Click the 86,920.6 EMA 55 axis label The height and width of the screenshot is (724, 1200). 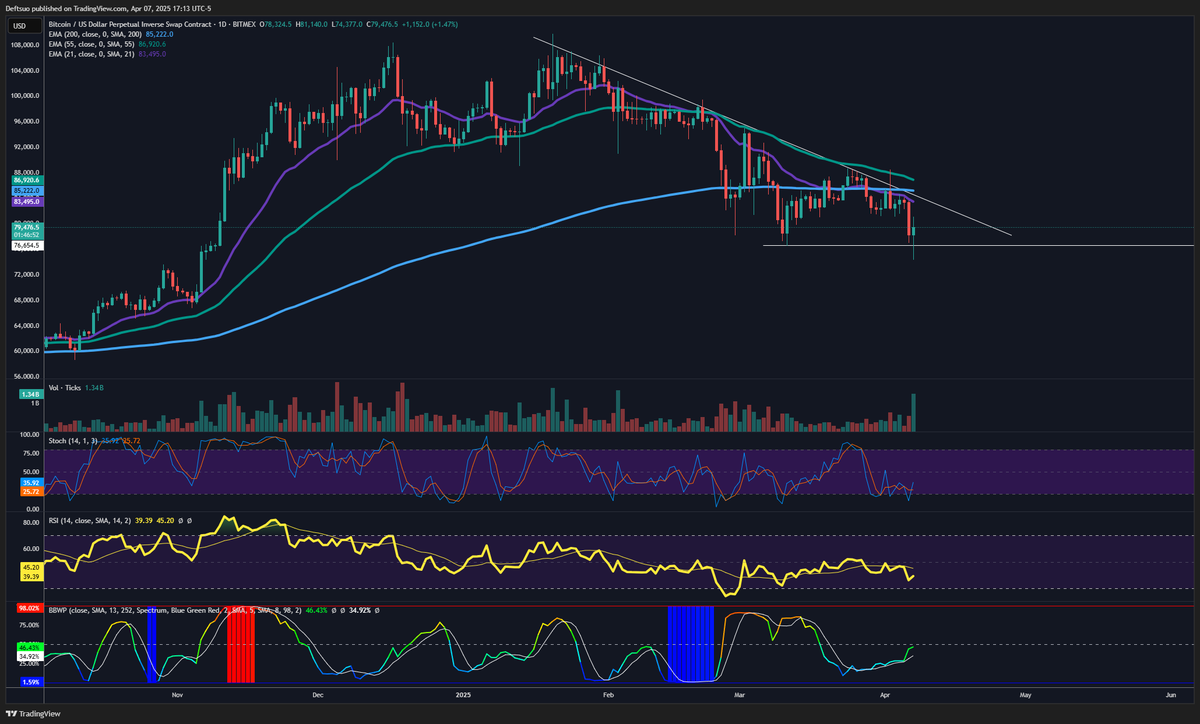pyautogui.click(x=26, y=180)
